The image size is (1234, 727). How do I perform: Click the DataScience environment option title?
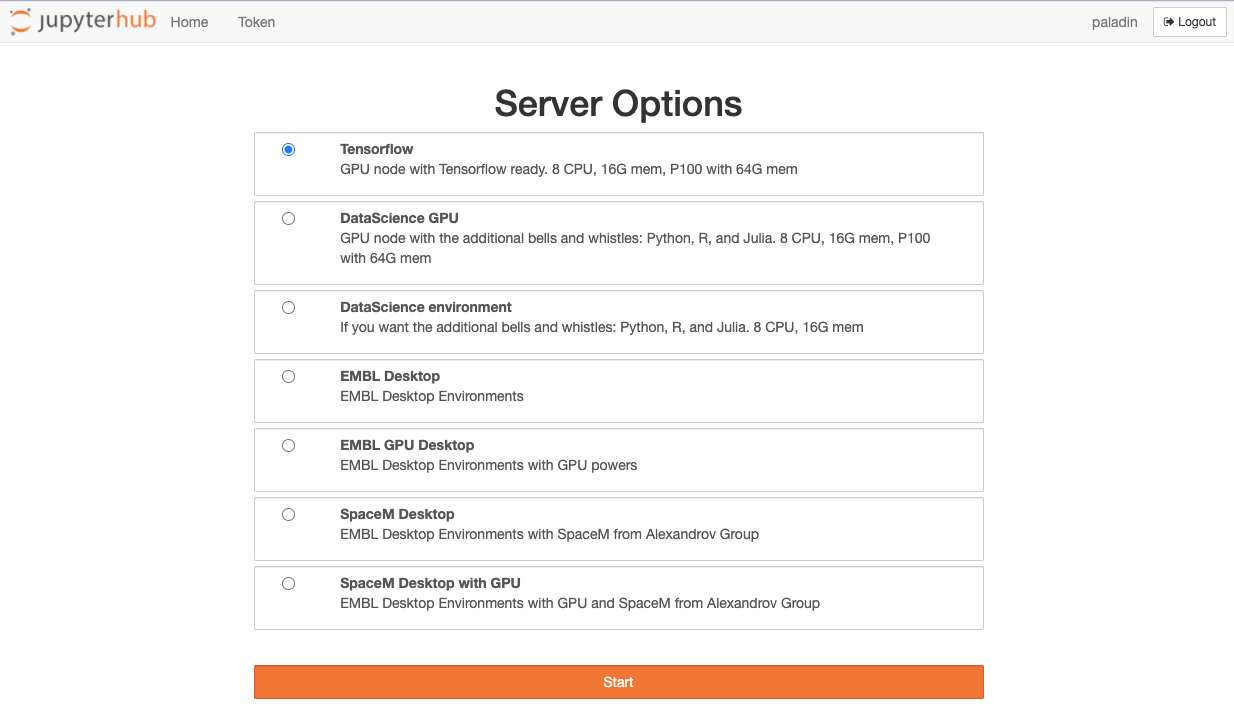(425, 307)
